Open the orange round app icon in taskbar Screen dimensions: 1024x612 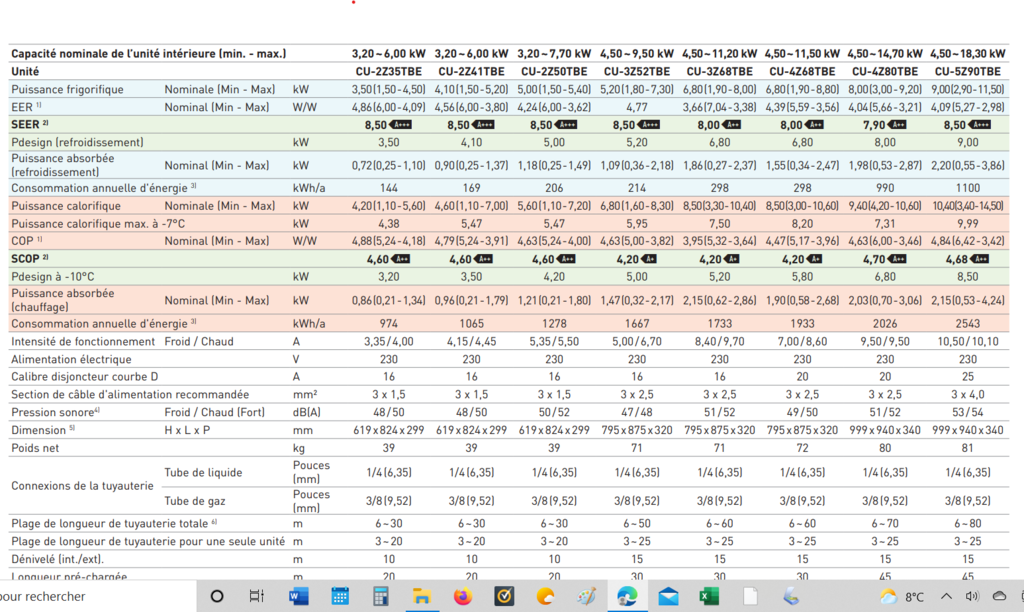tap(545, 596)
